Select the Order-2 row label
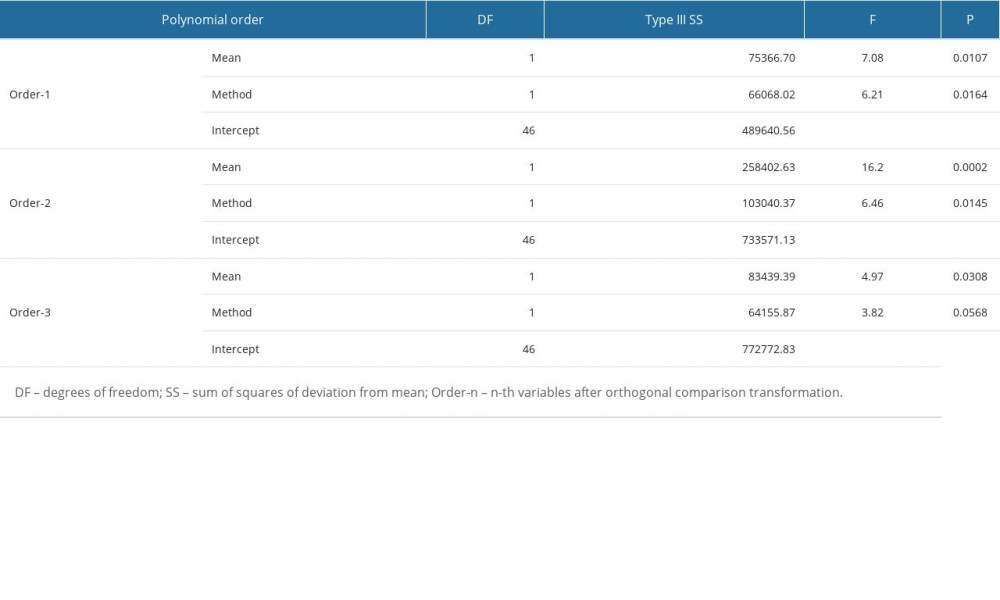 30,203
